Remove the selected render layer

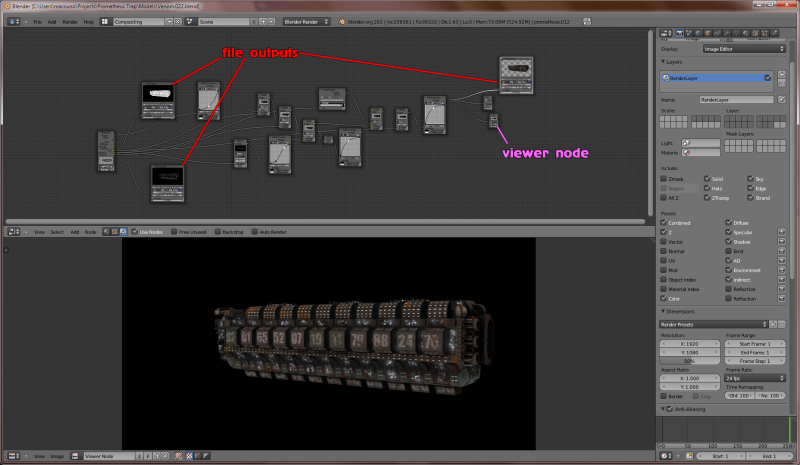tap(782, 83)
